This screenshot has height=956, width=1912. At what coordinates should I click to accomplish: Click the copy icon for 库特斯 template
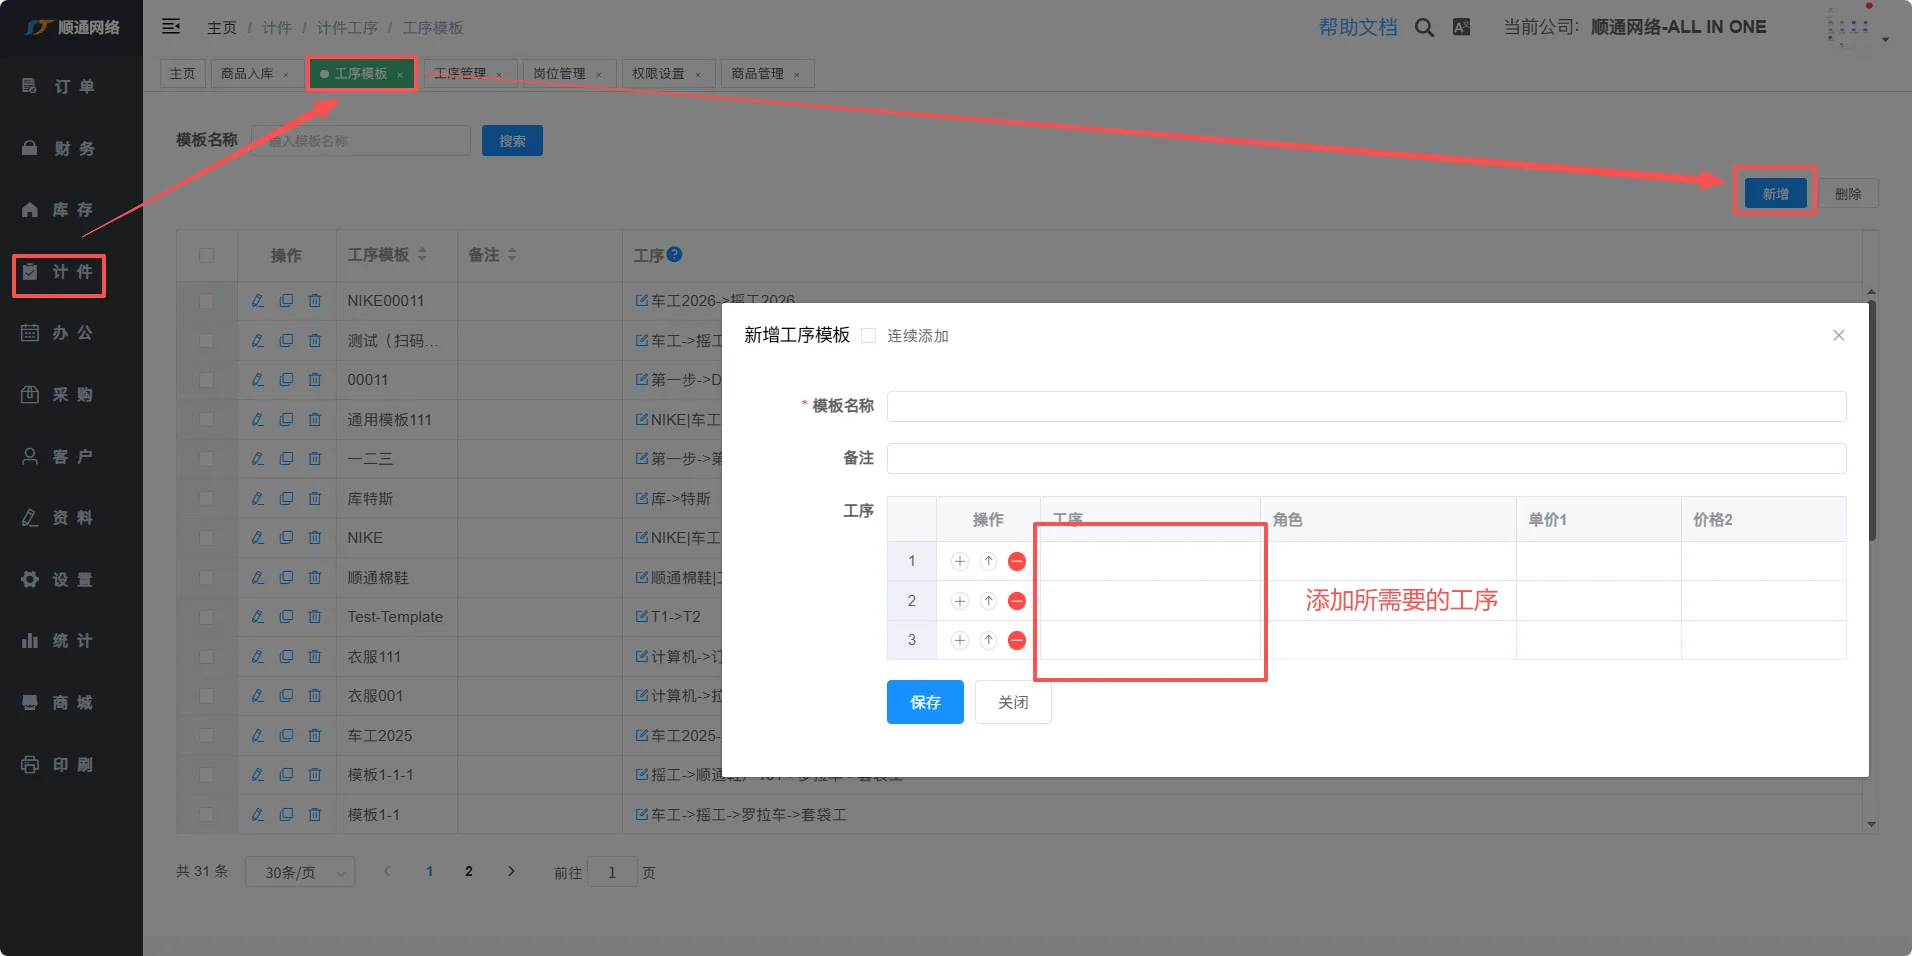pos(286,498)
